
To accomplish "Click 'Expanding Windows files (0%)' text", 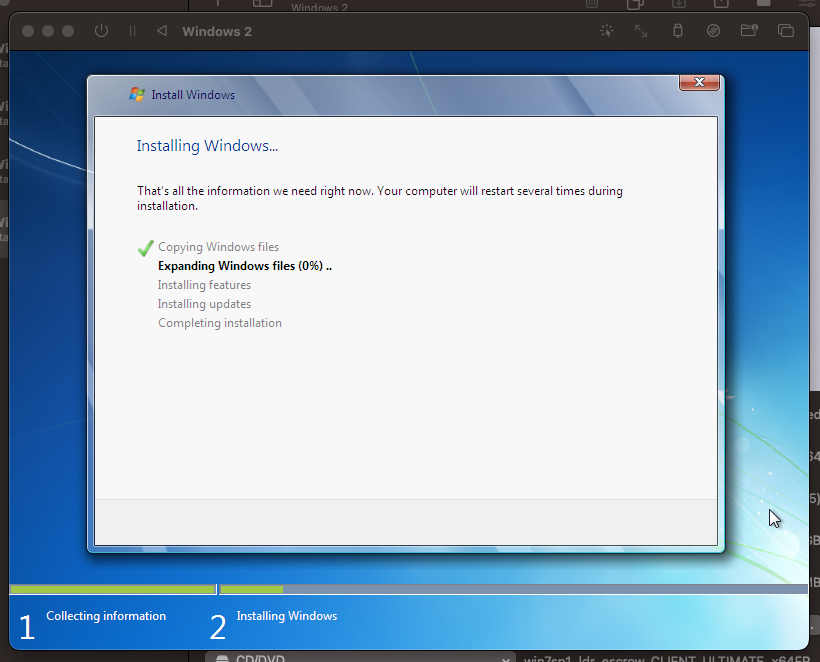I will click(x=245, y=266).
